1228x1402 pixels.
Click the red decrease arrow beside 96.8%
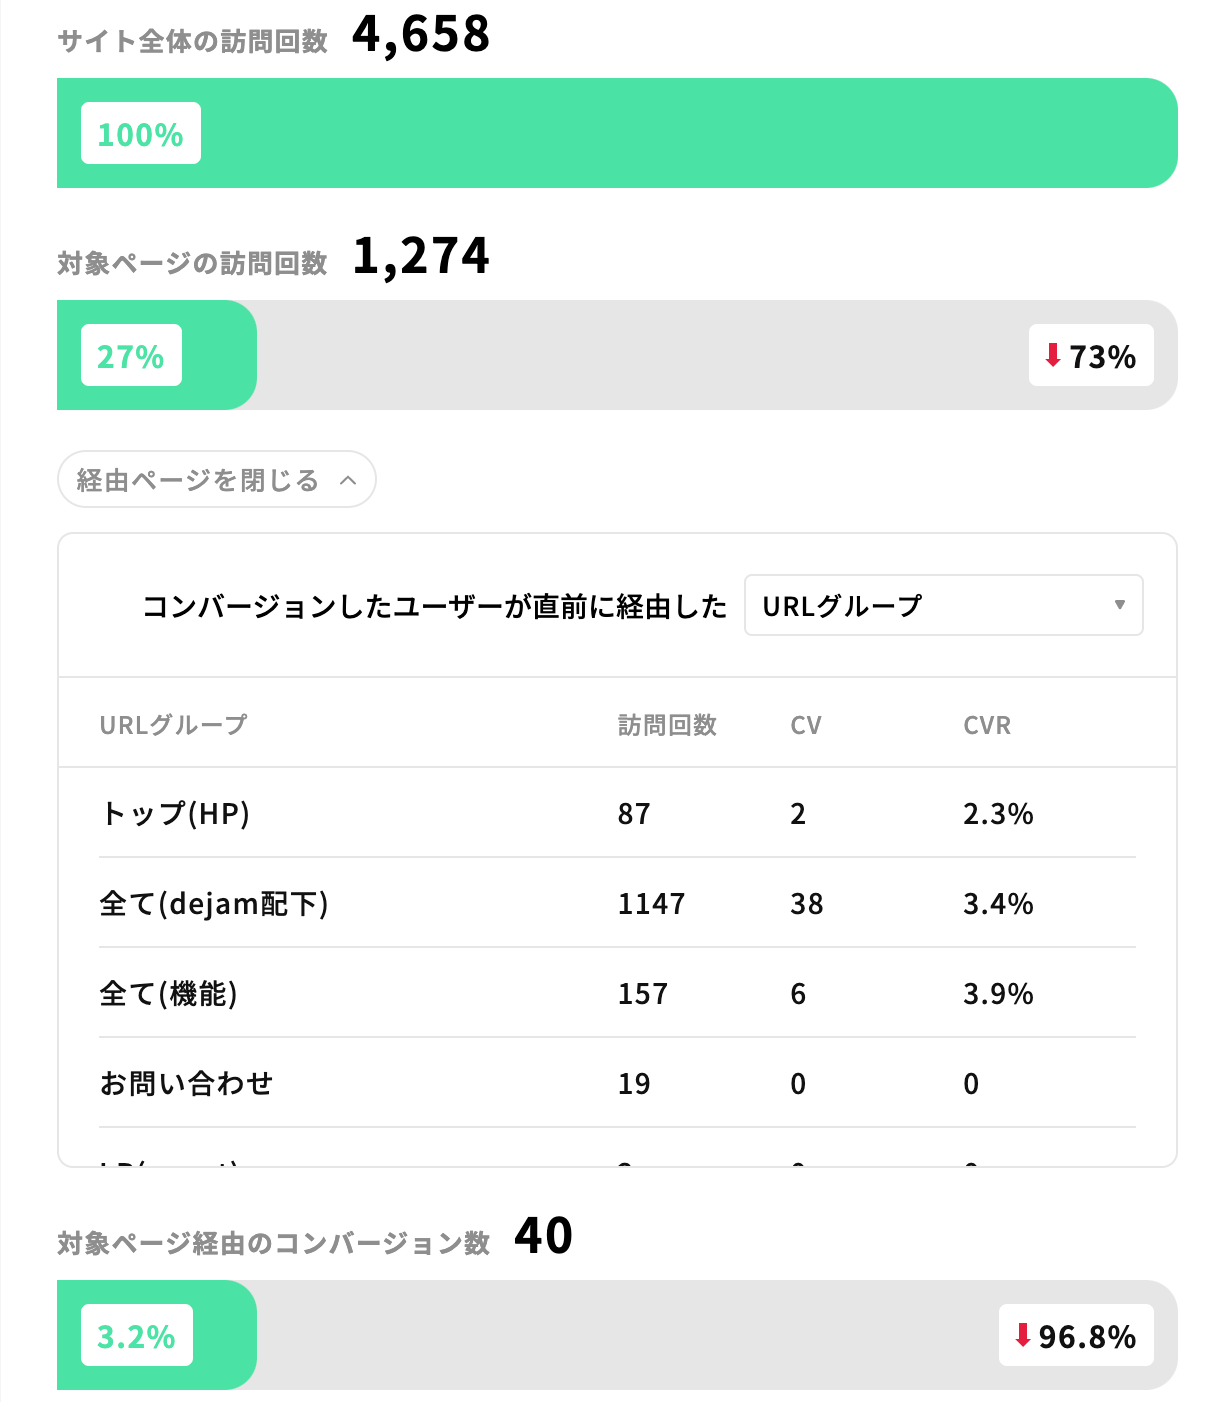pyautogui.click(x=1025, y=1335)
